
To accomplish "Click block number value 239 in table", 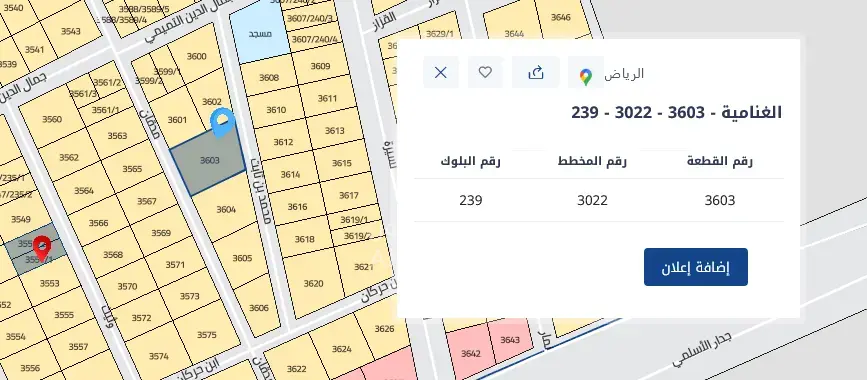I will point(471,200).
